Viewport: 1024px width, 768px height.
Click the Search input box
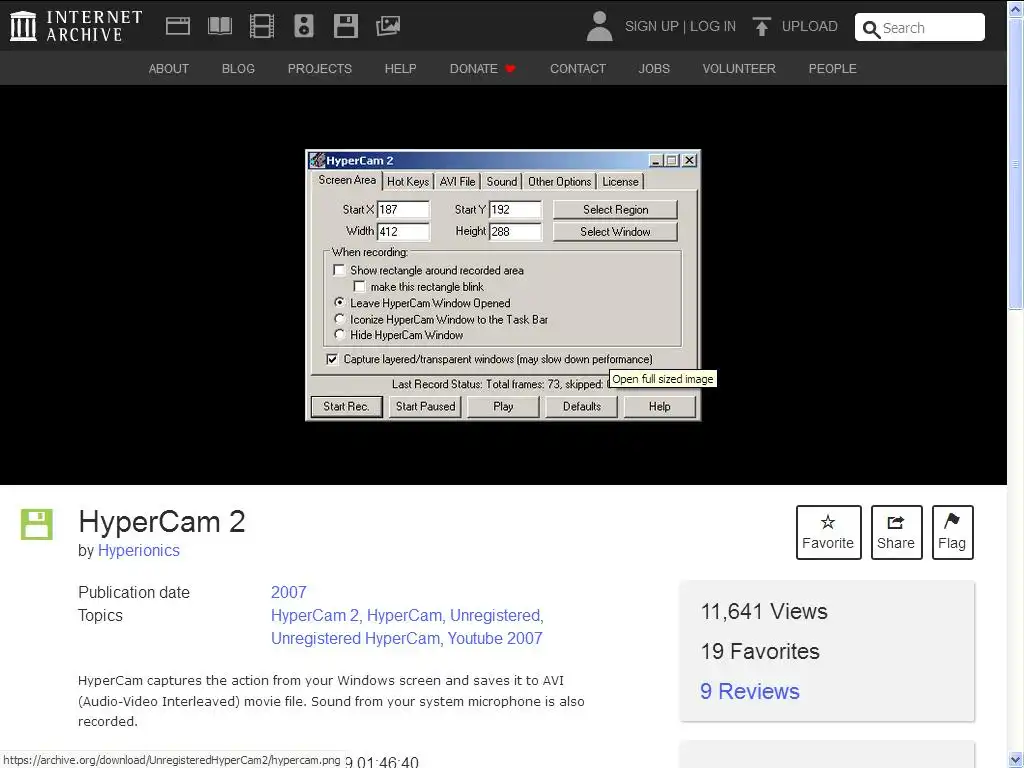pyautogui.click(x=920, y=27)
